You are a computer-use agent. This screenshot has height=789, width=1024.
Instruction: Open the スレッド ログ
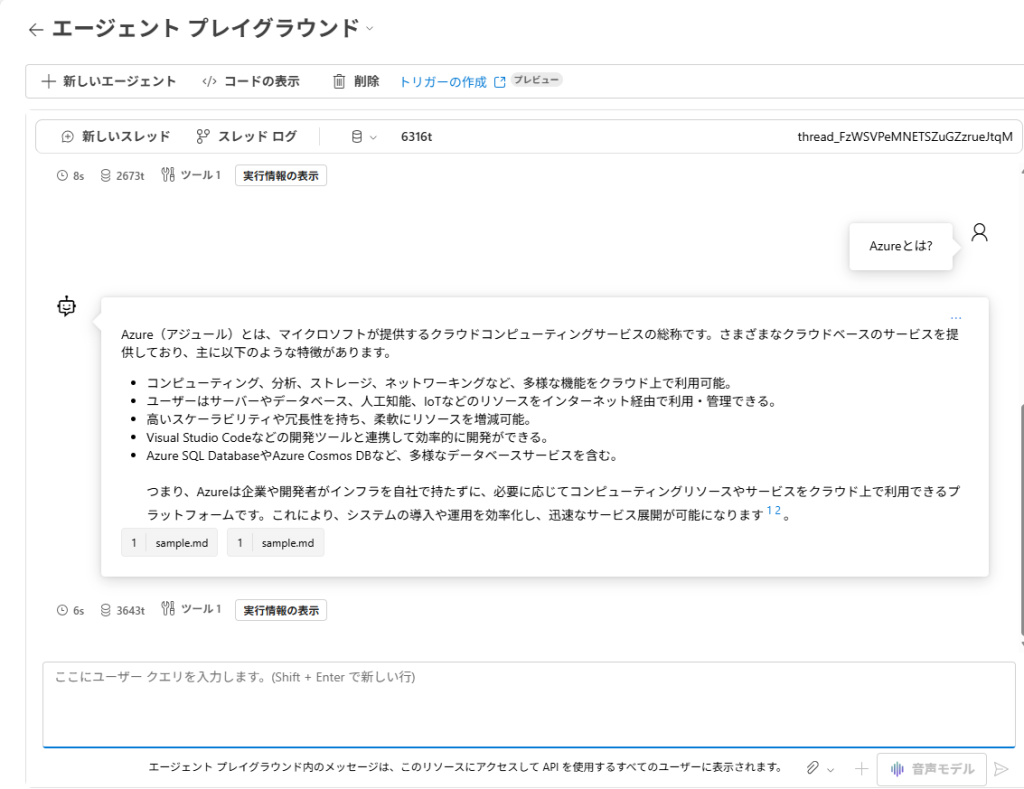click(246, 136)
